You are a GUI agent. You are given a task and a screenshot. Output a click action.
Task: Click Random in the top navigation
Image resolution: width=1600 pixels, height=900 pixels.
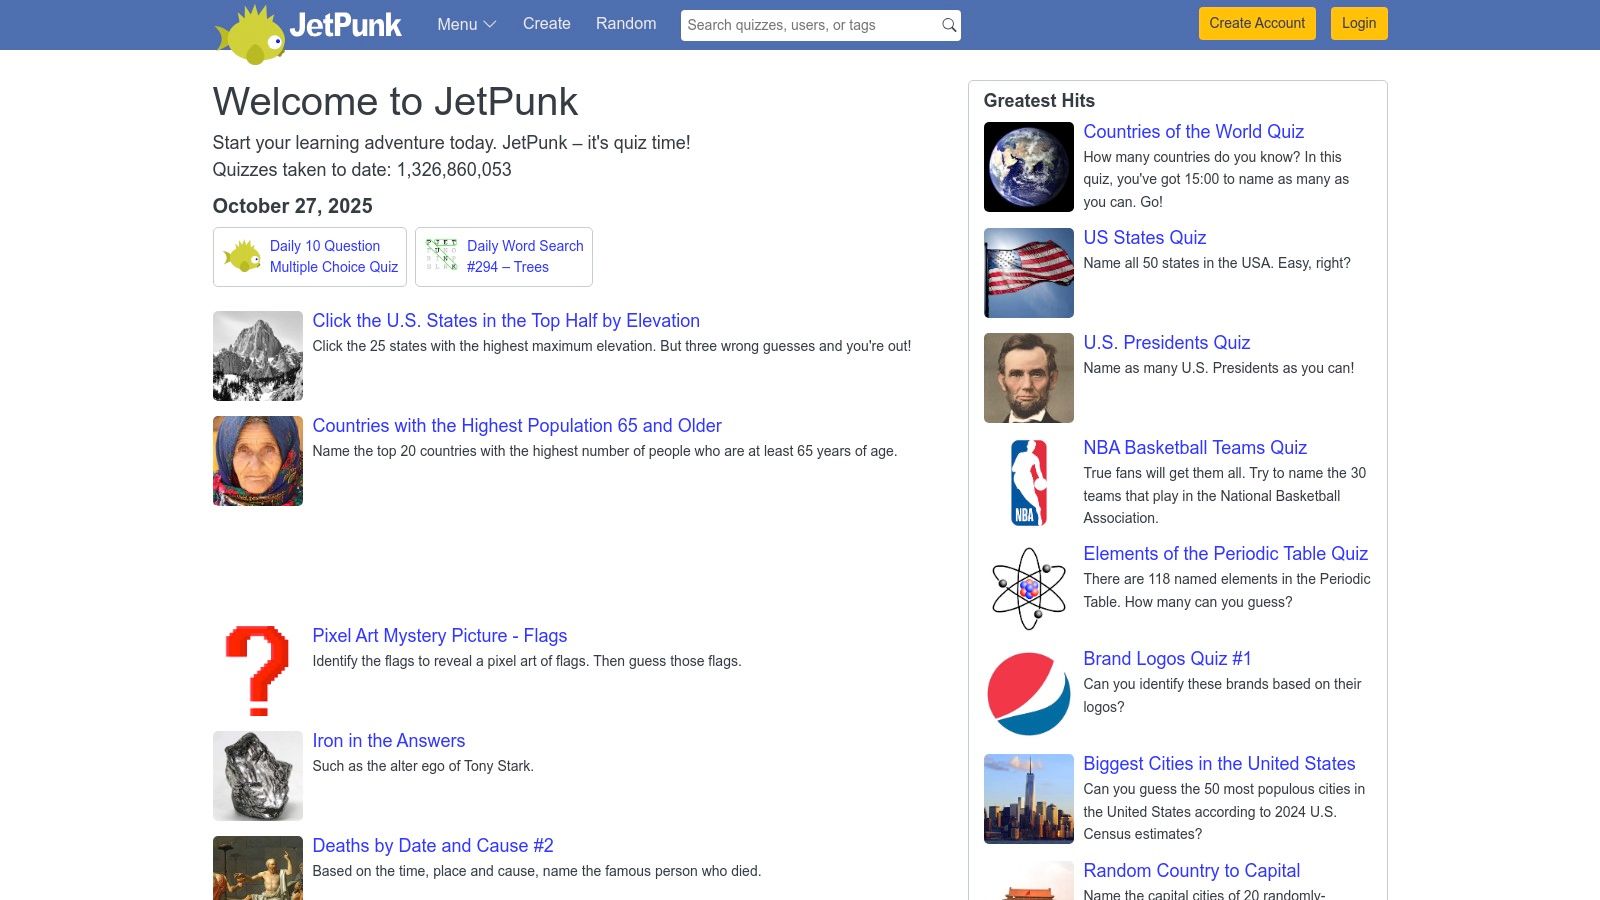(x=625, y=23)
